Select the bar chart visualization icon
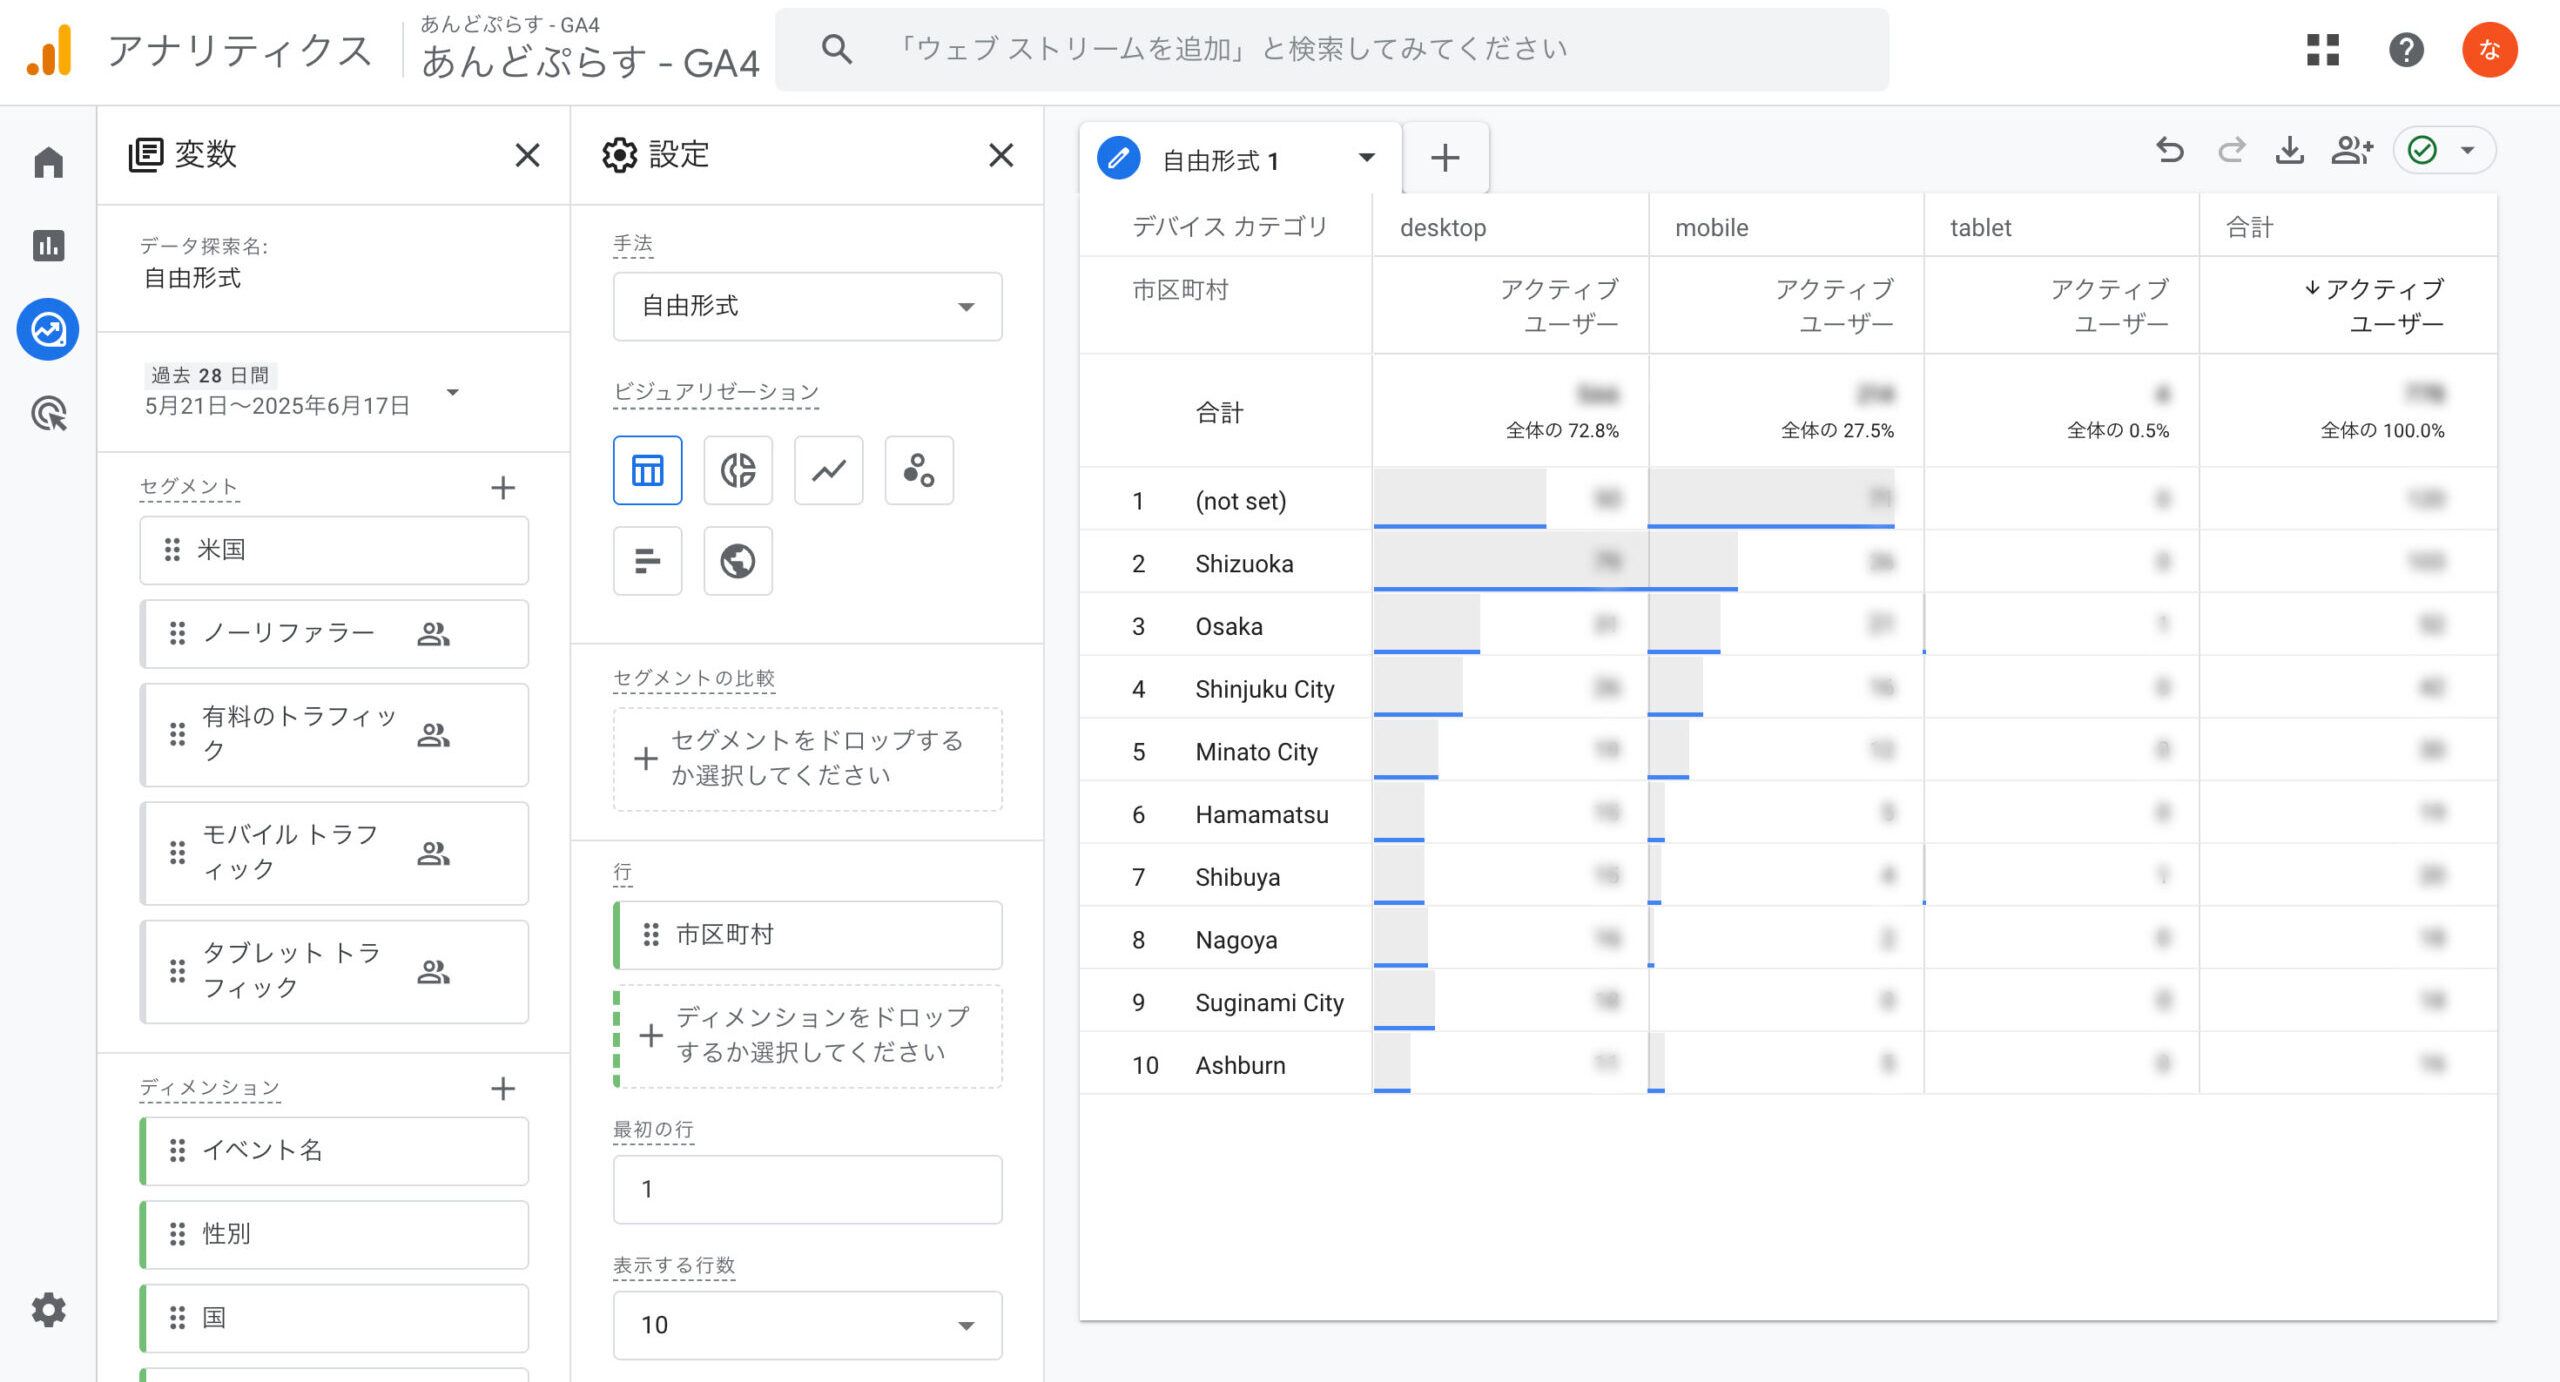2560x1382 pixels. point(648,561)
